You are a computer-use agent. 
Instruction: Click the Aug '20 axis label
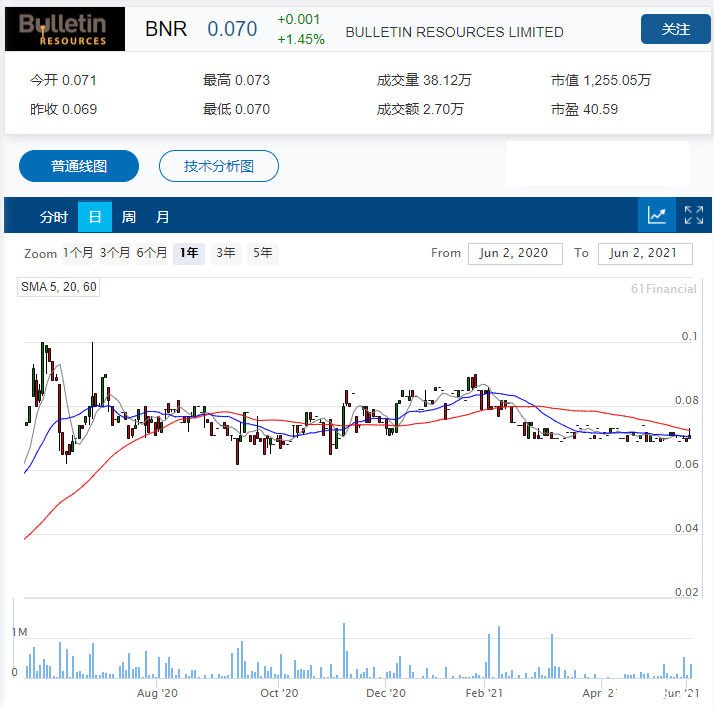pos(157,693)
